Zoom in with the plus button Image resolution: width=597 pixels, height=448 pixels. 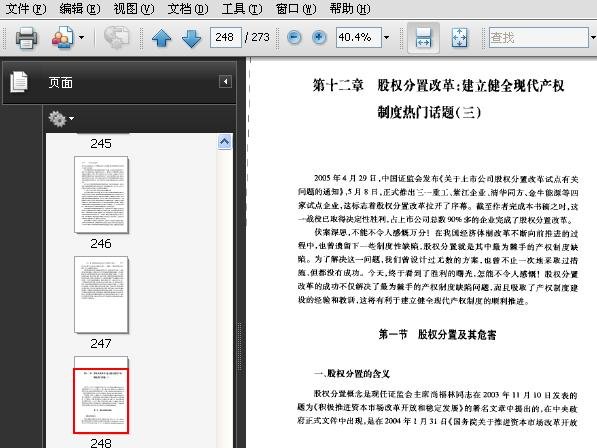(319, 37)
